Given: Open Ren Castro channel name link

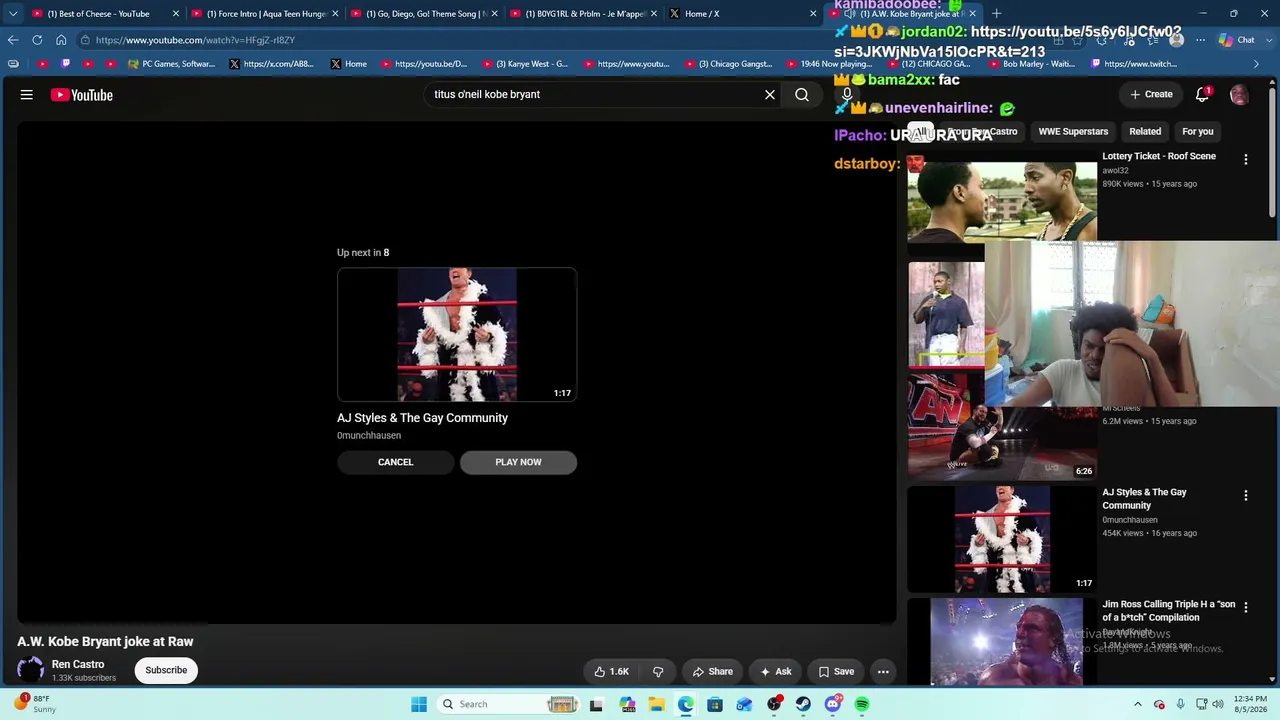Looking at the screenshot, I should 78,664.
